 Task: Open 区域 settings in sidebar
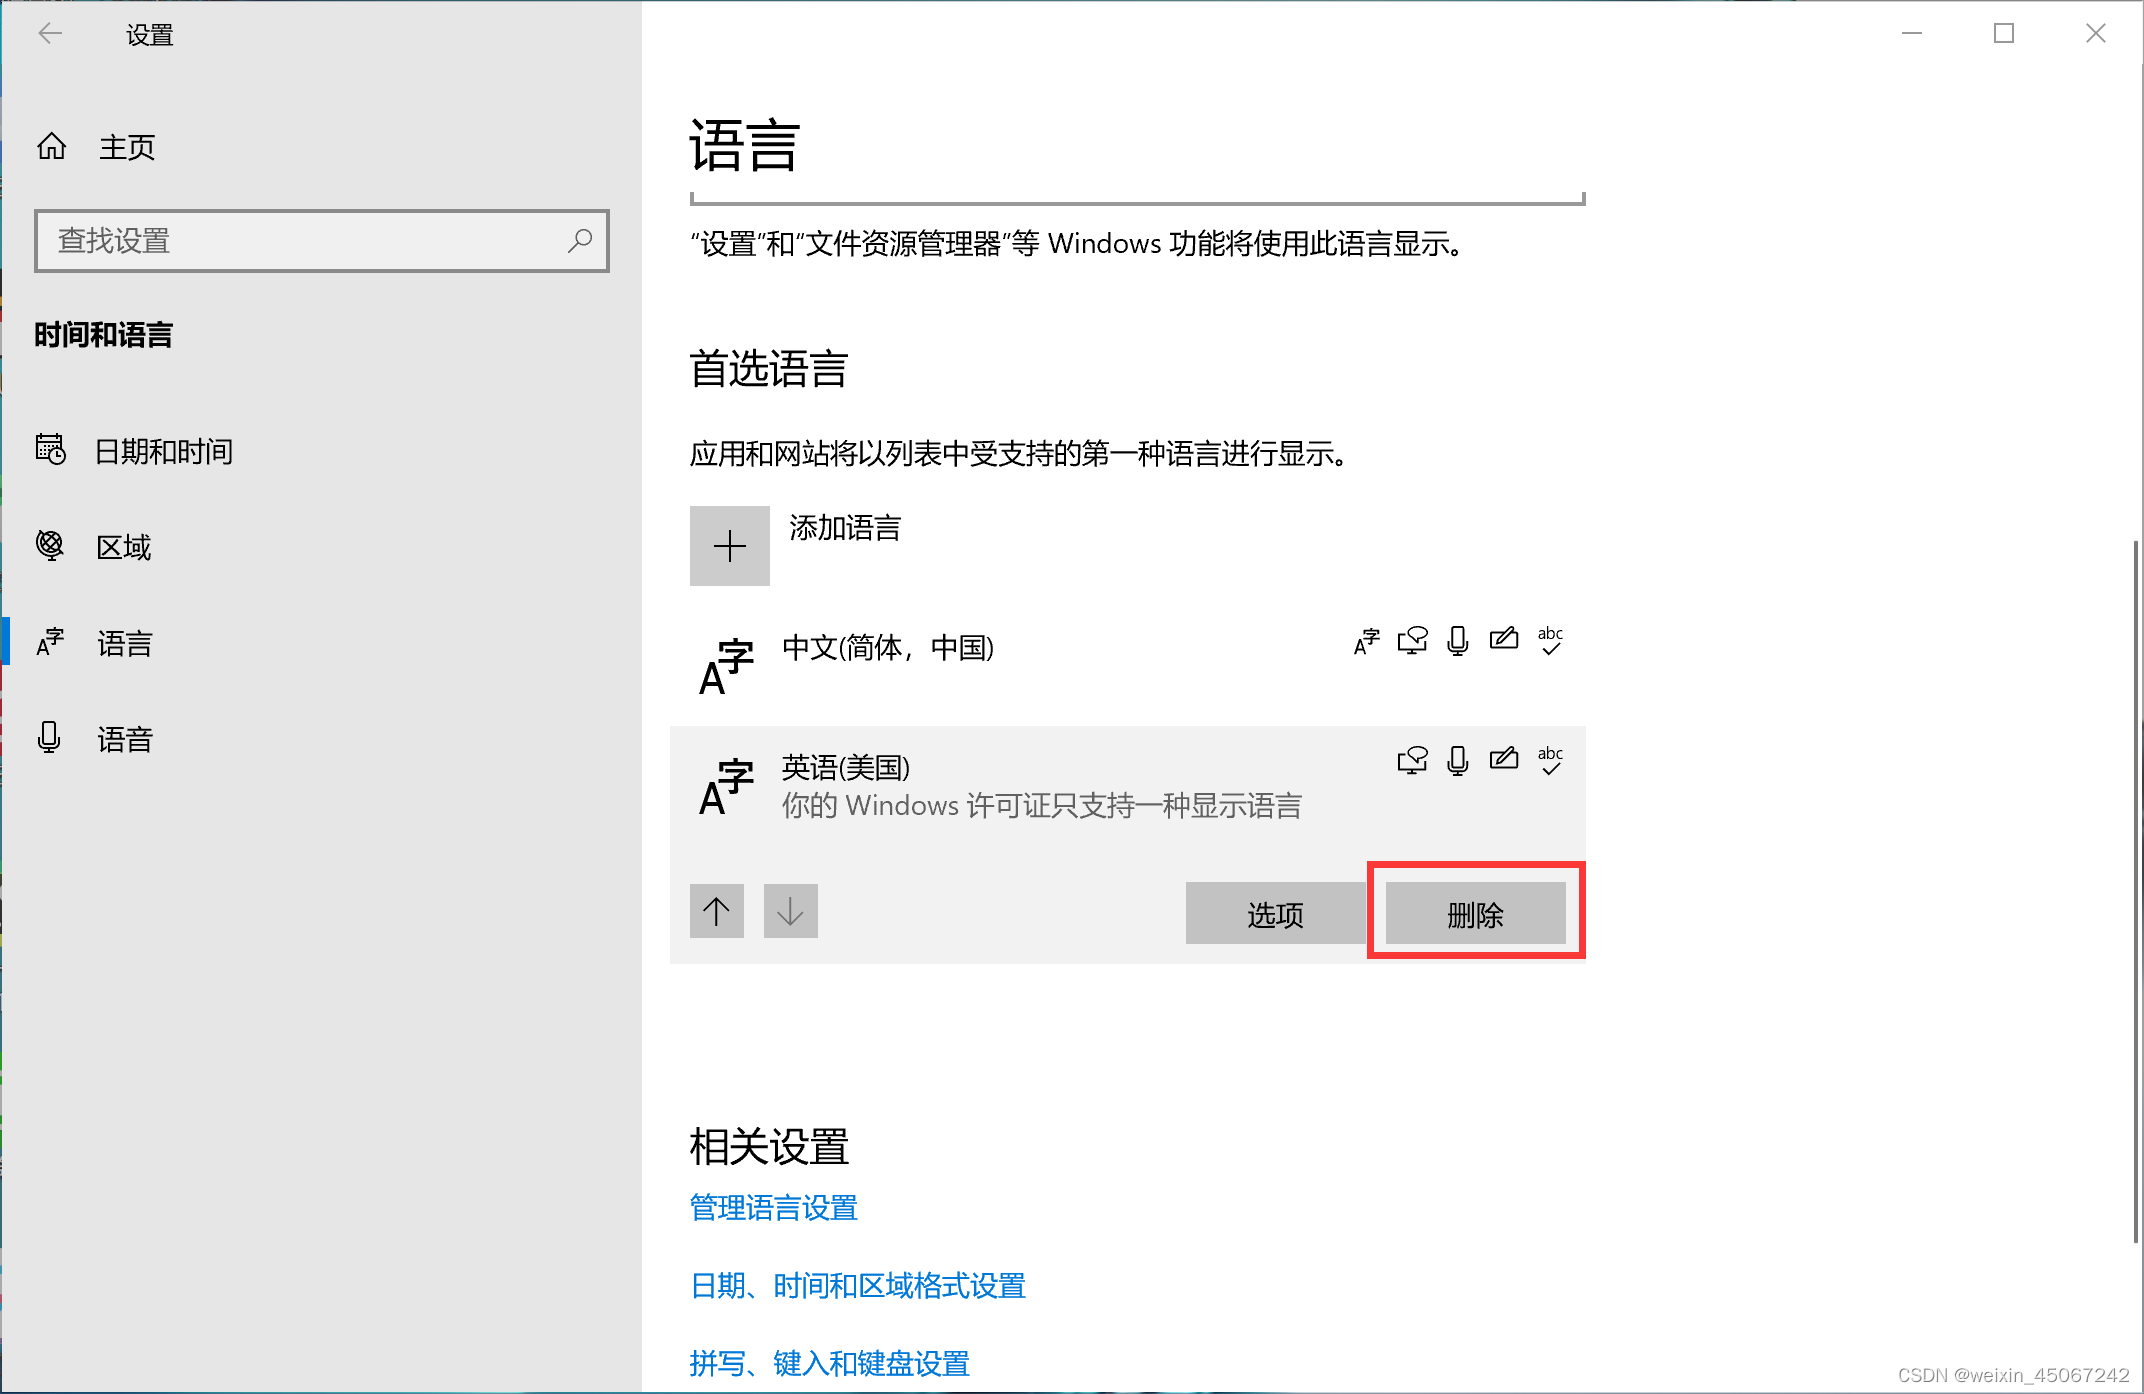pos(124,547)
